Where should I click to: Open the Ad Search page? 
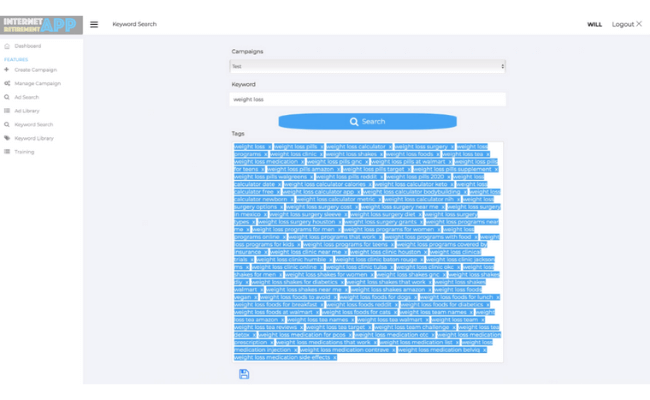(27, 97)
